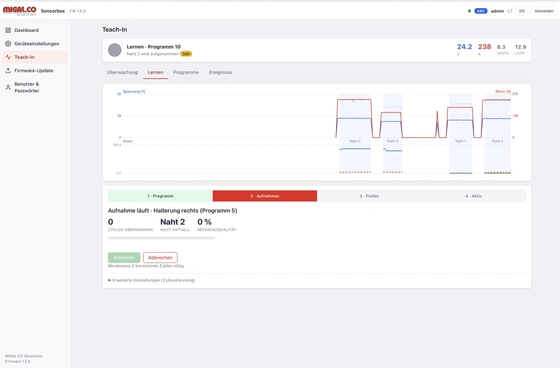Click the grey status circle beside Lernen

(115, 50)
